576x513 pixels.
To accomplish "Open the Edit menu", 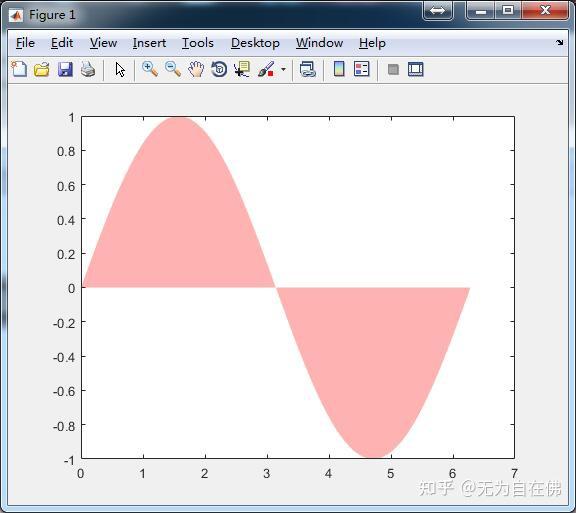I will pyautogui.click(x=62, y=43).
